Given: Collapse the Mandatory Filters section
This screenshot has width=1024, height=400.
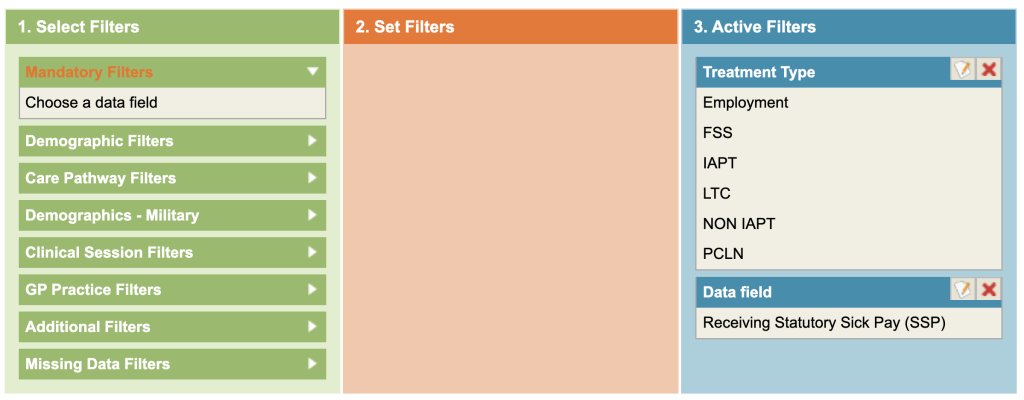Looking at the screenshot, I should tap(313, 72).
